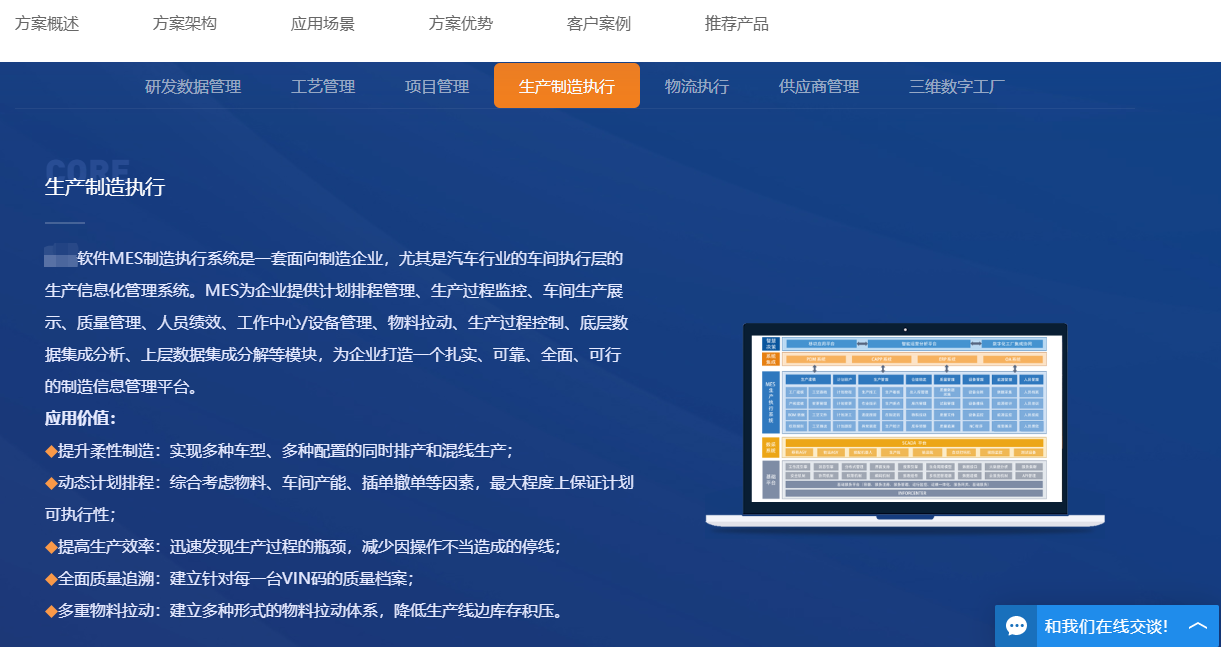The image size is (1221, 647).
Task: Collapse the chat widget via the up chevron
Action: 1198,625
